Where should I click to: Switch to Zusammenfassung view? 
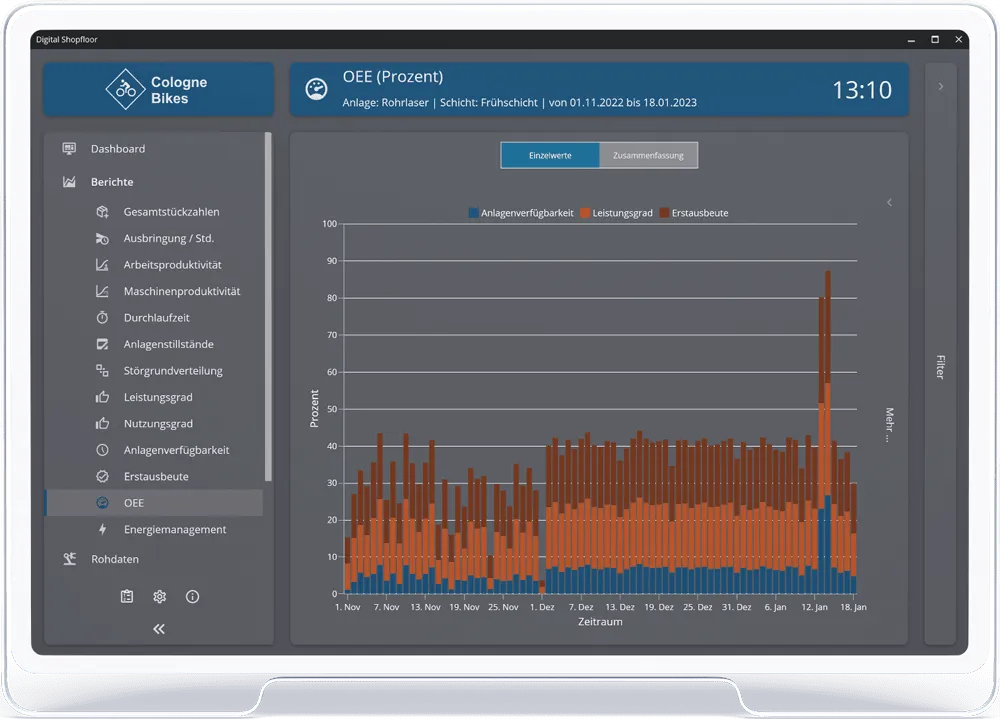click(648, 156)
